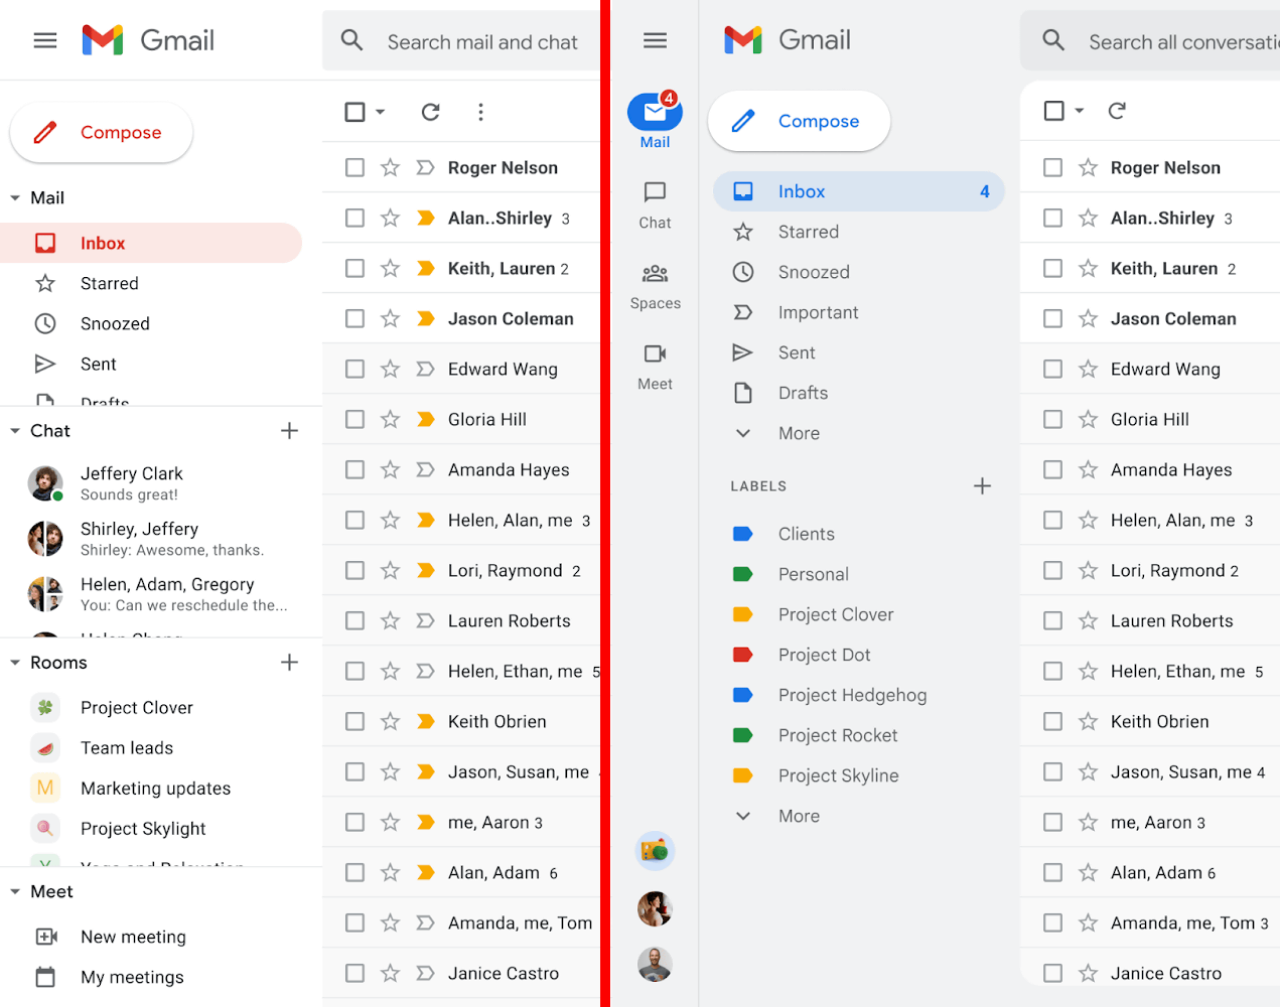The image size is (1280, 1007).
Task: Click the red Project Dot label tag
Action: 743,655
